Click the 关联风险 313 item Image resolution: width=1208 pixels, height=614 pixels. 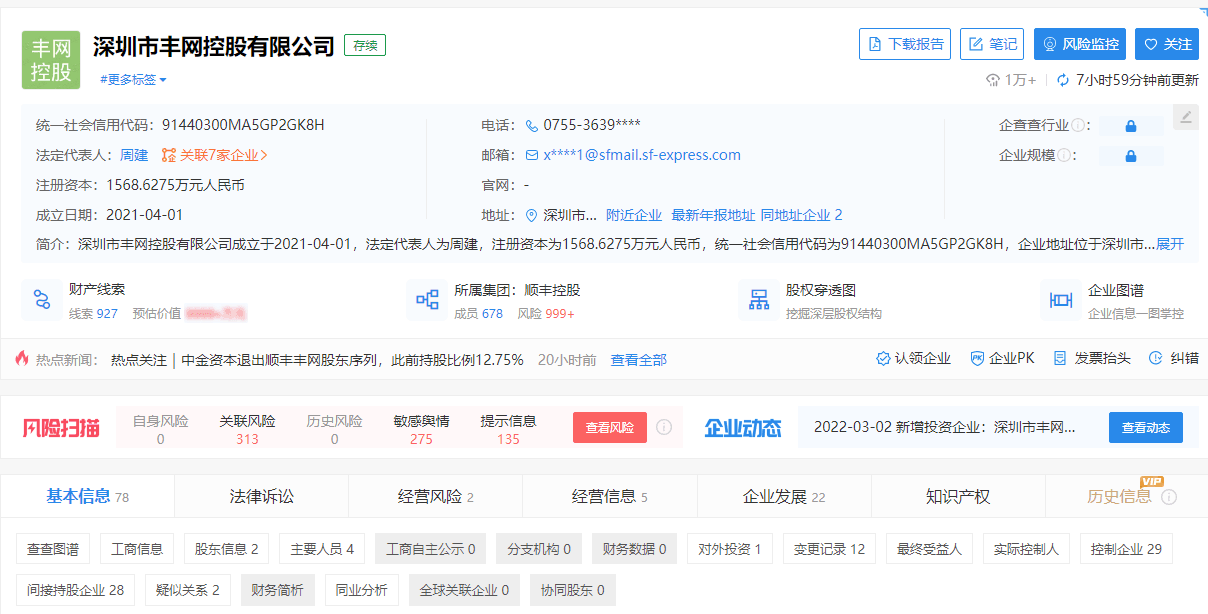[x=247, y=430]
